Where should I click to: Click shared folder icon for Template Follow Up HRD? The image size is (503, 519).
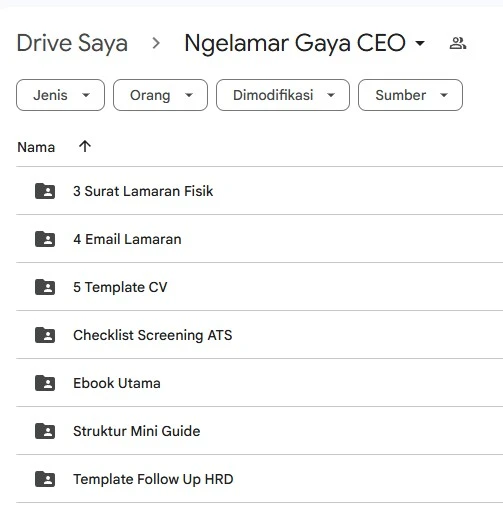tap(45, 479)
